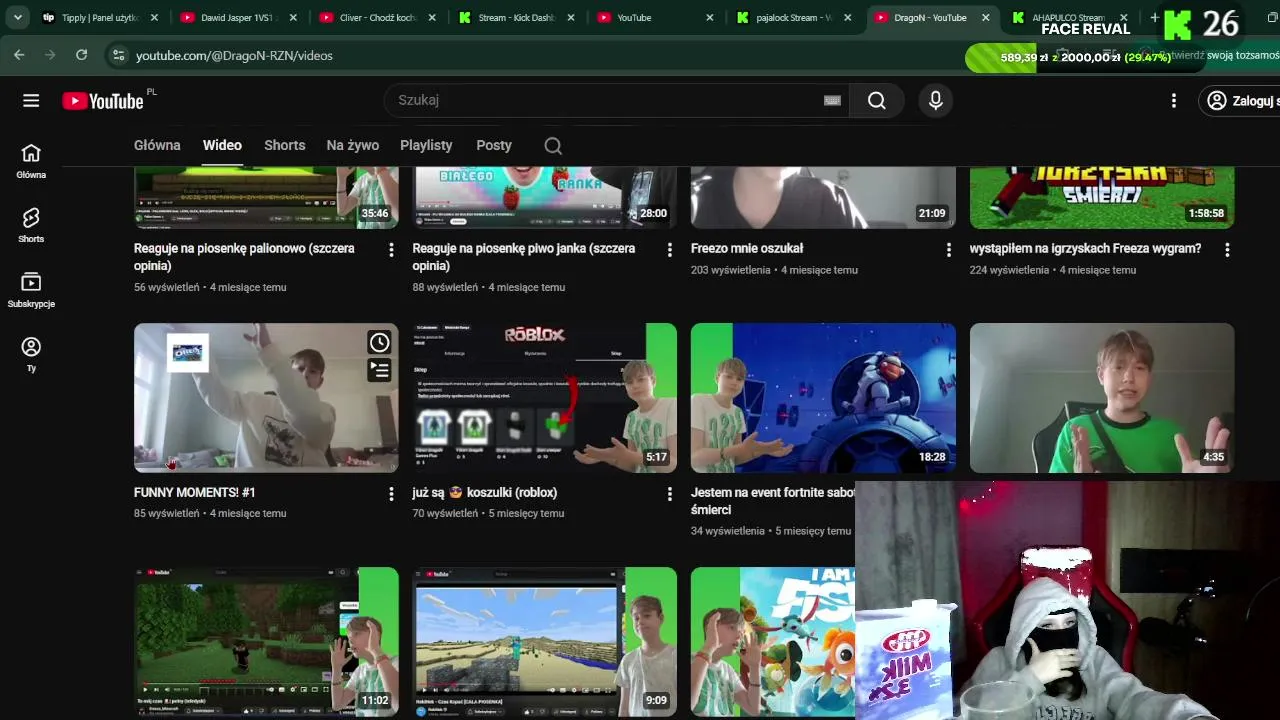The height and width of the screenshot is (720, 1280).
Task: Switch to Stream - Kick Dashboard tab
Action: pyautogui.click(x=513, y=18)
